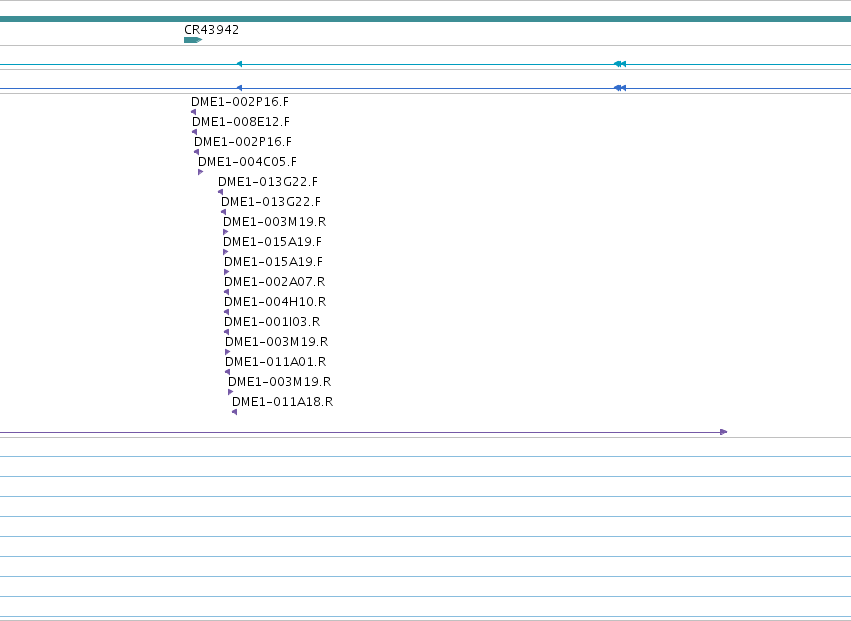The height and width of the screenshot is (621, 851).
Task: Select purple arrow under DME1-004C05.F
Action: coord(201,172)
